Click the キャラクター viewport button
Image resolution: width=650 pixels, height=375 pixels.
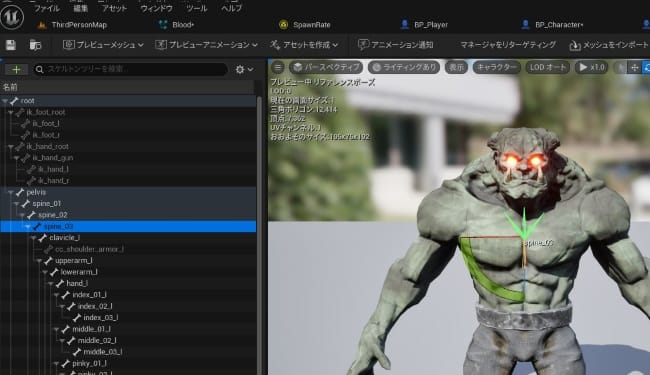point(496,67)
